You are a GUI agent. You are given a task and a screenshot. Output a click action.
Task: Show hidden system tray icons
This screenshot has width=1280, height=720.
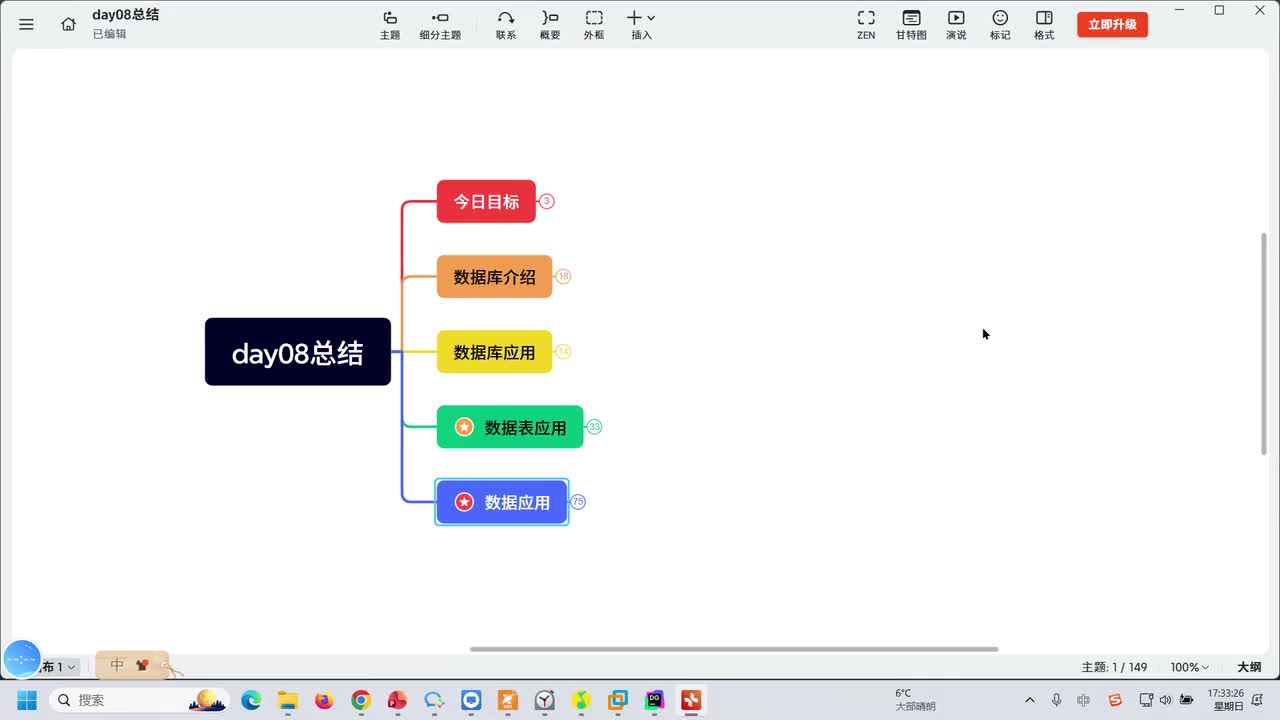pyautogui.click(x=1030, y=700)
